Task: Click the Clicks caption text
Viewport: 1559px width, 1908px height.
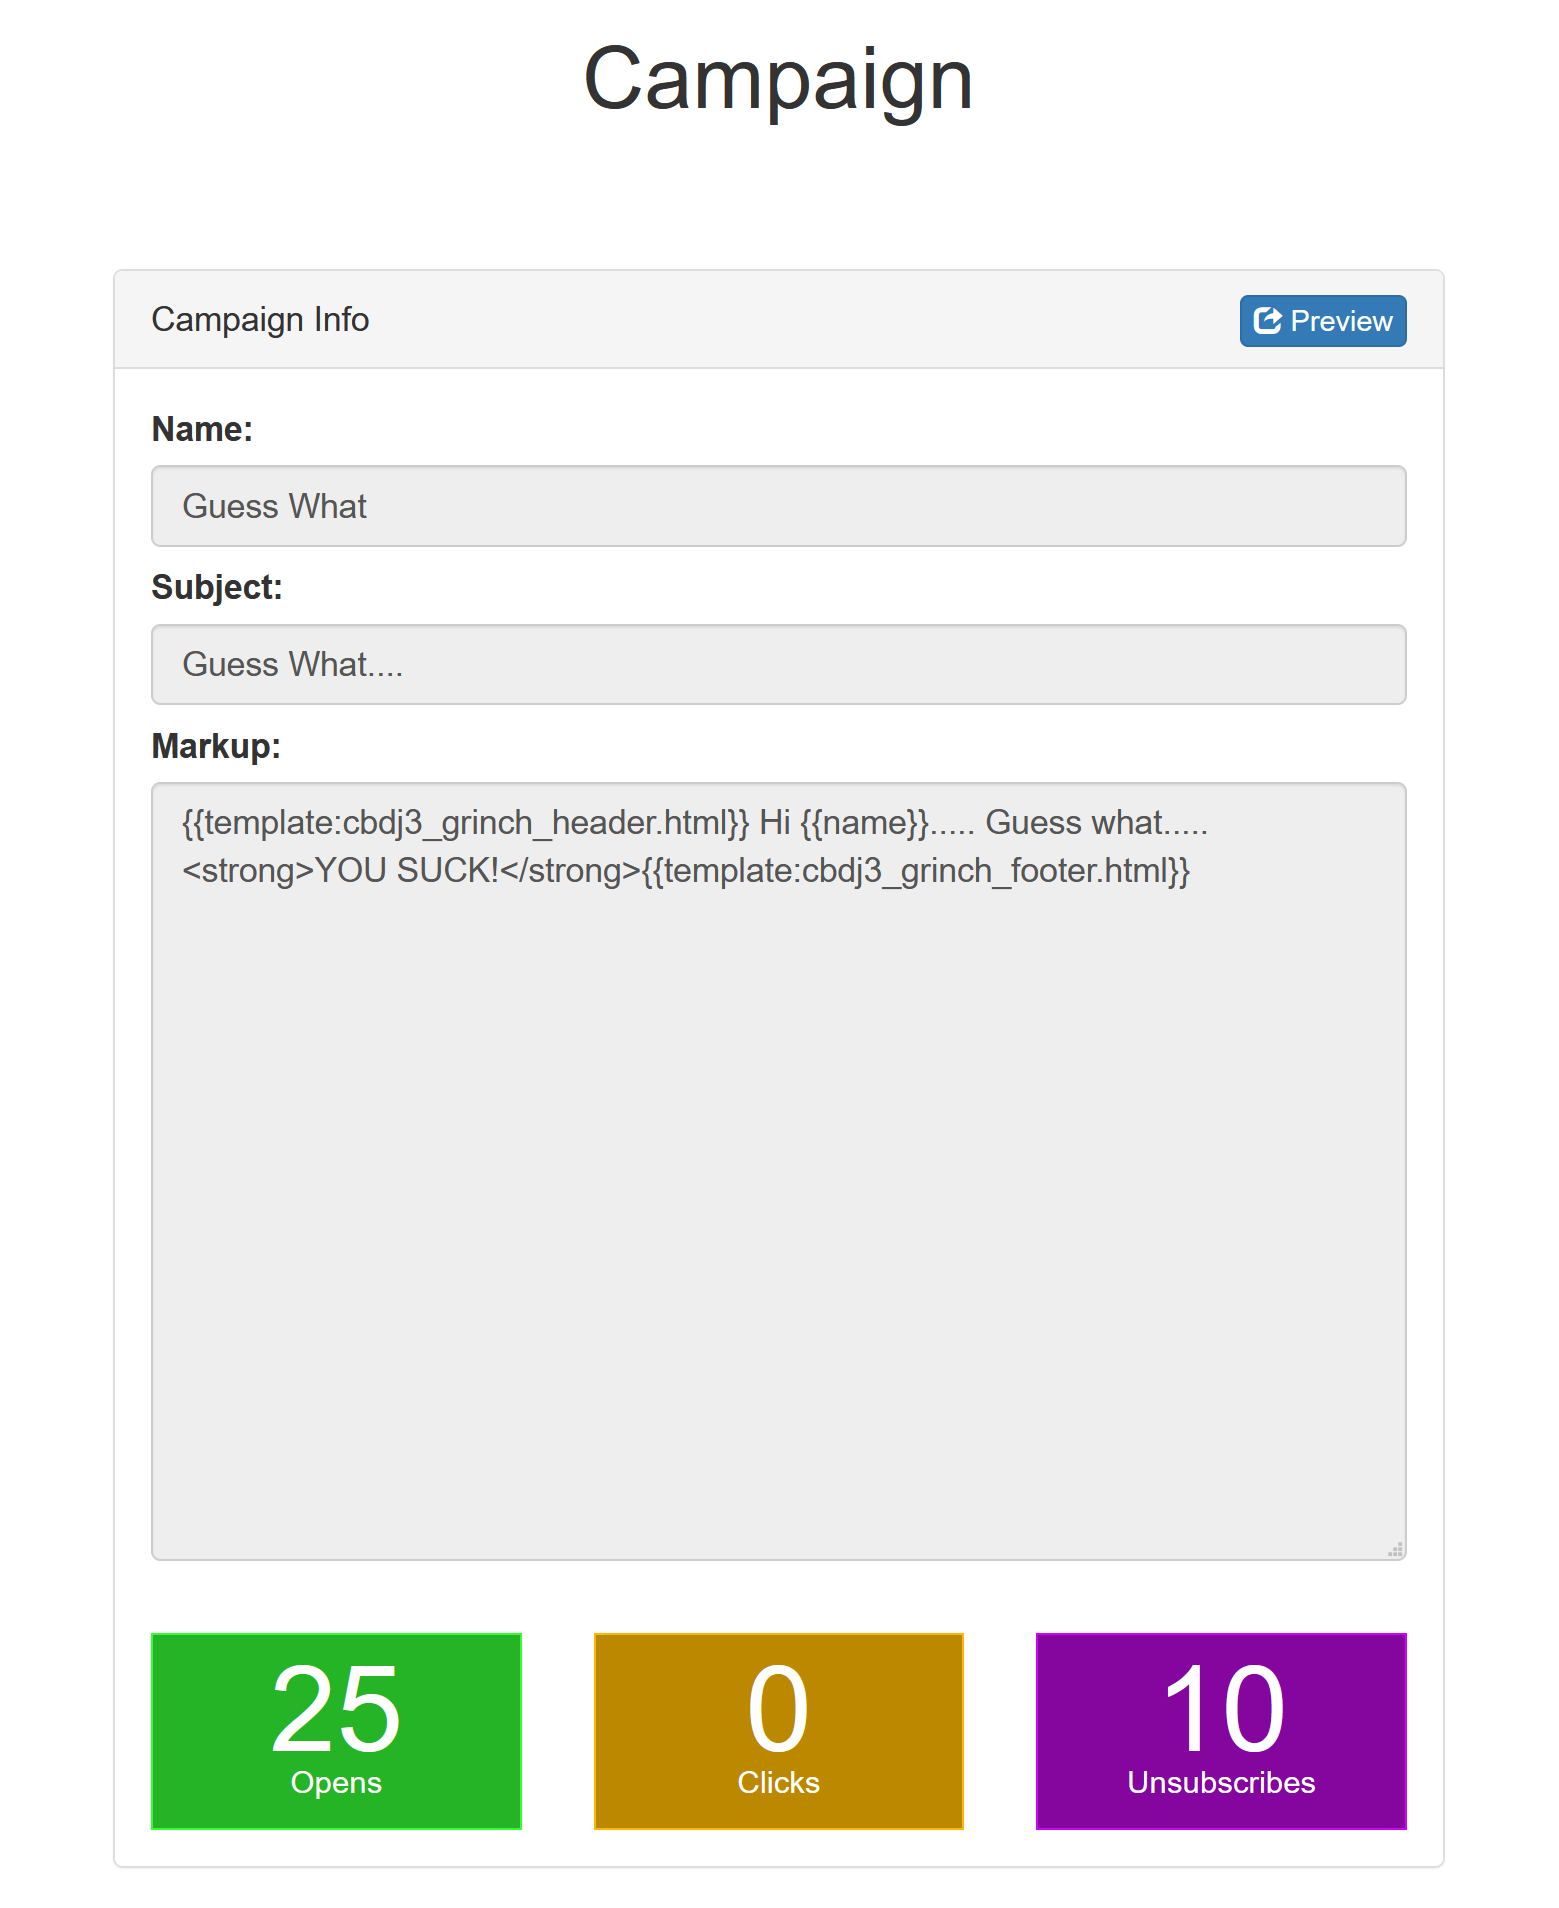Action: click(x=778, y=1783)
